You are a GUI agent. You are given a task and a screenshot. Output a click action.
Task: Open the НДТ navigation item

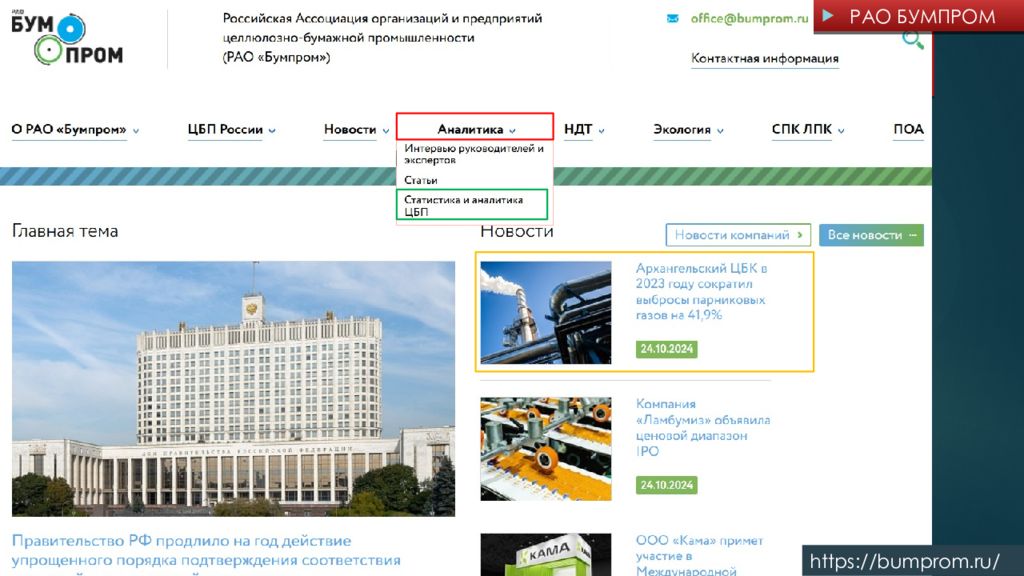(x=578, y=129)
